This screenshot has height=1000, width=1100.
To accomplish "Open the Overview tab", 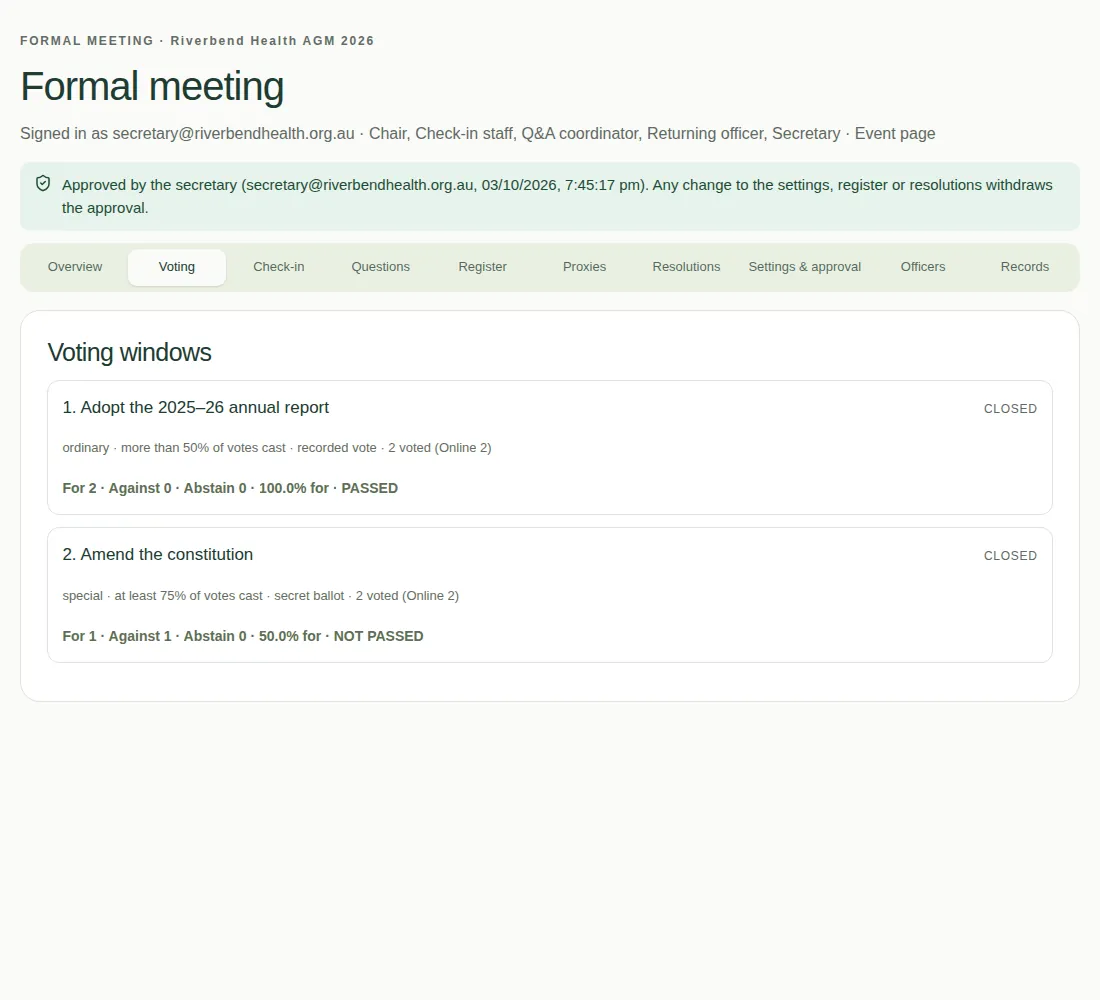I will coord(75,267).
